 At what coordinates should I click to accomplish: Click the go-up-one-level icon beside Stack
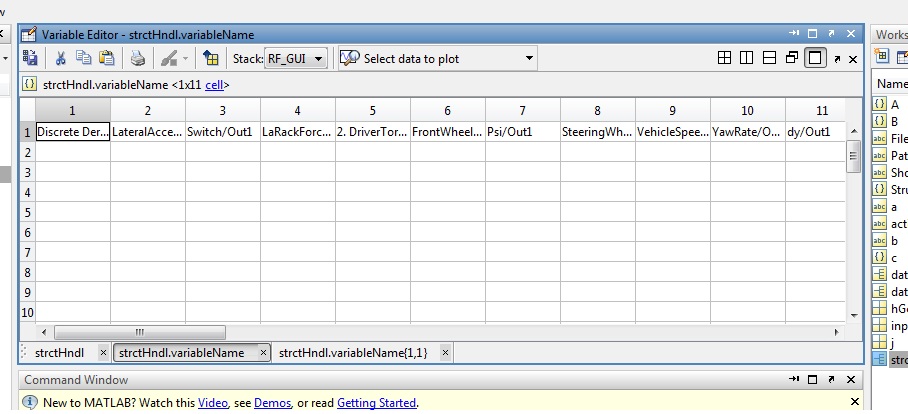pos(211,59)
